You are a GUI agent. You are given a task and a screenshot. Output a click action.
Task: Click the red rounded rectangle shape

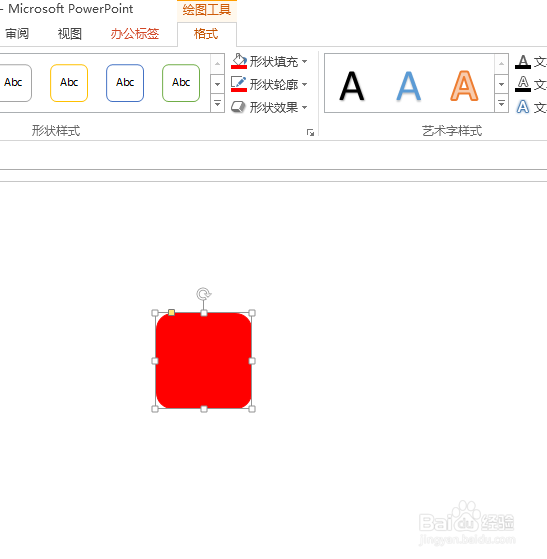tap(204, 361)
